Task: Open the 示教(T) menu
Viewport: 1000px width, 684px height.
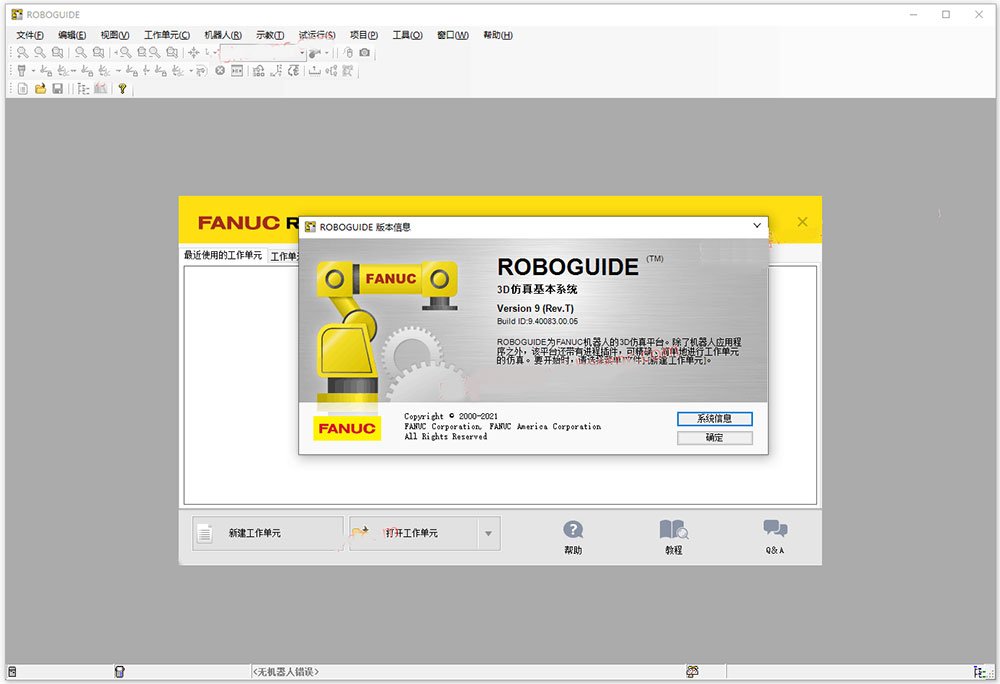Action: pos(270,35)
